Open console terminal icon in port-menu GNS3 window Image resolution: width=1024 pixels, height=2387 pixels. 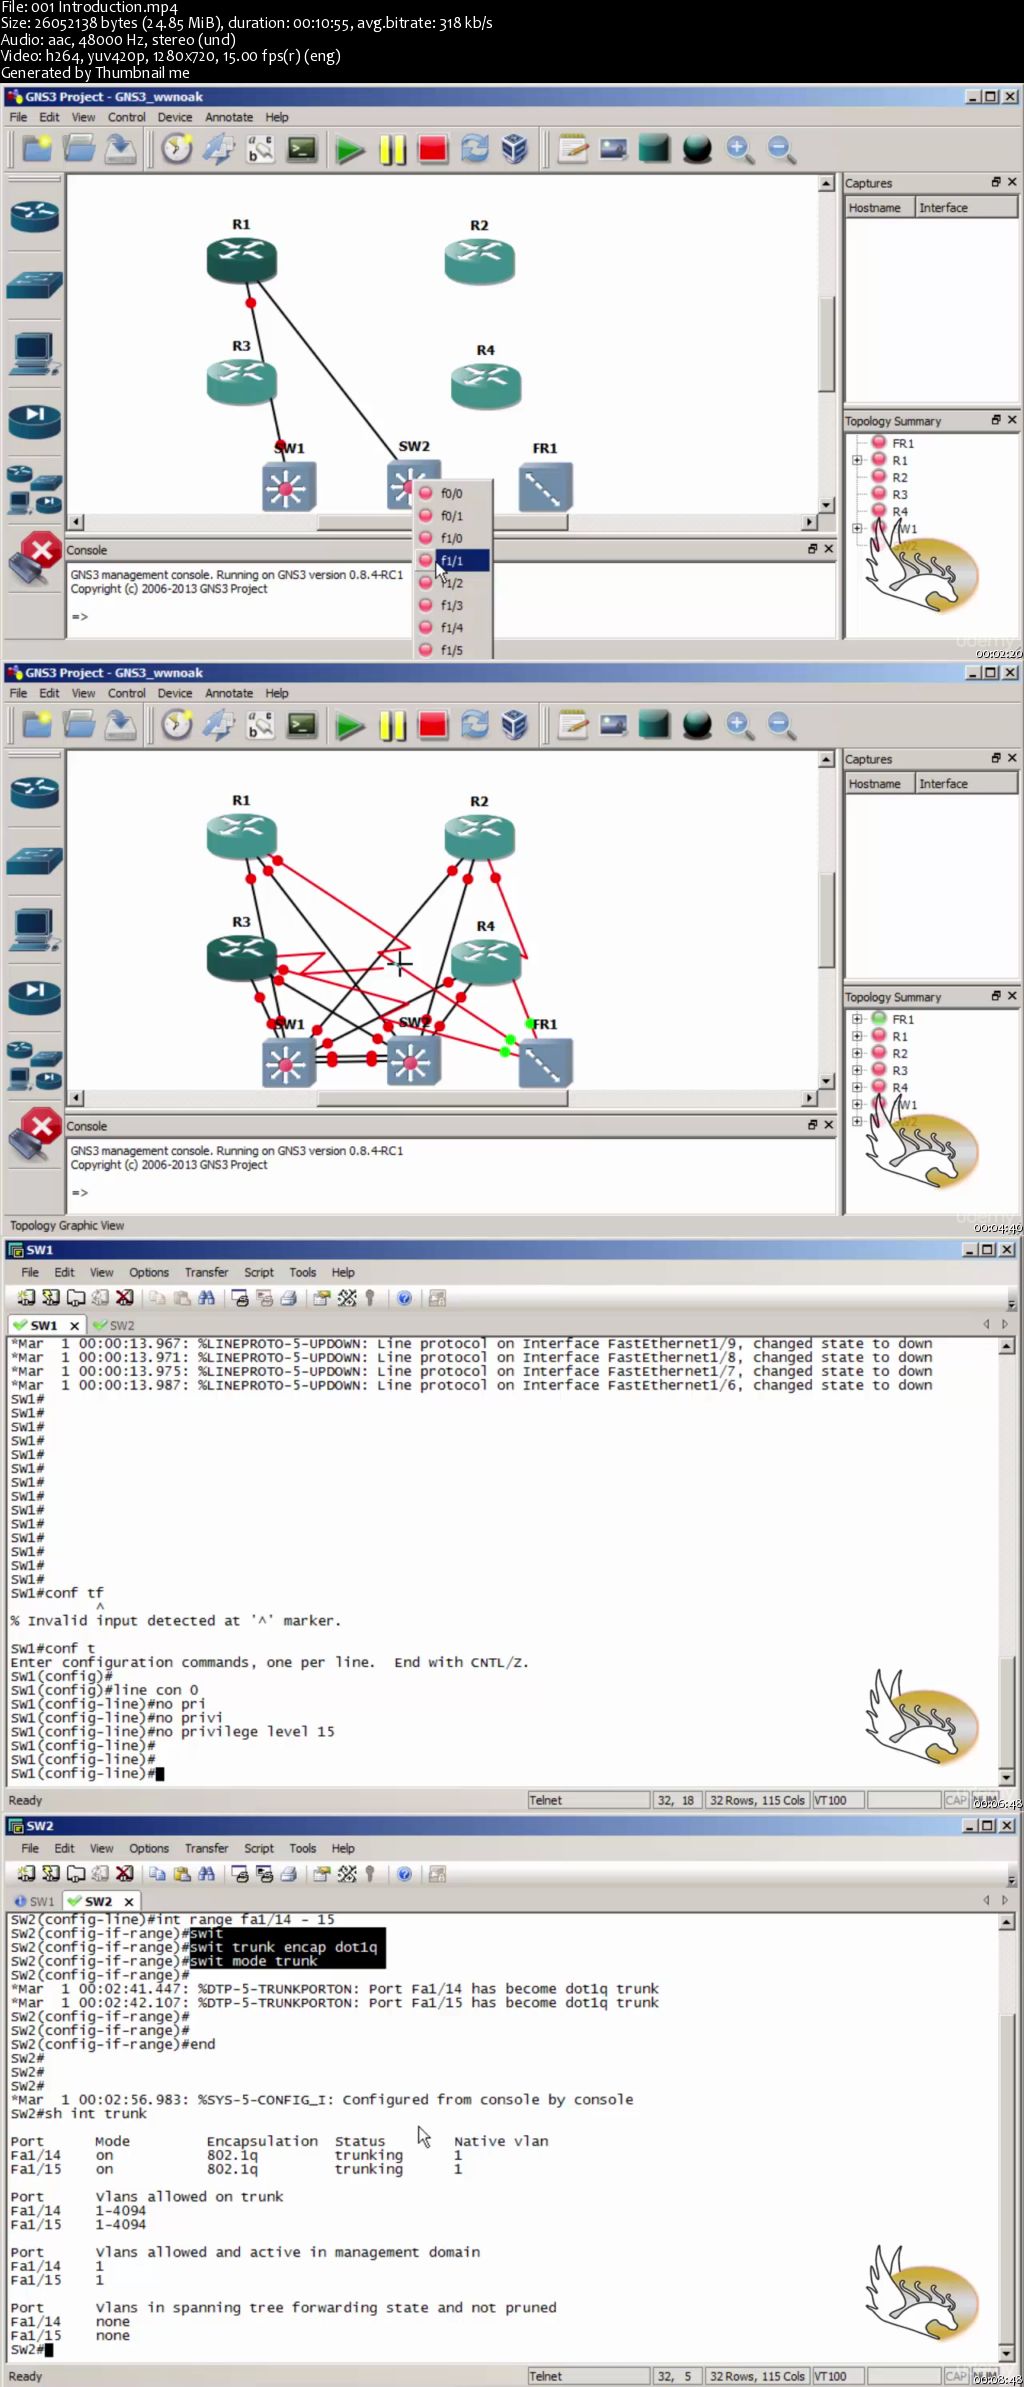302,149
